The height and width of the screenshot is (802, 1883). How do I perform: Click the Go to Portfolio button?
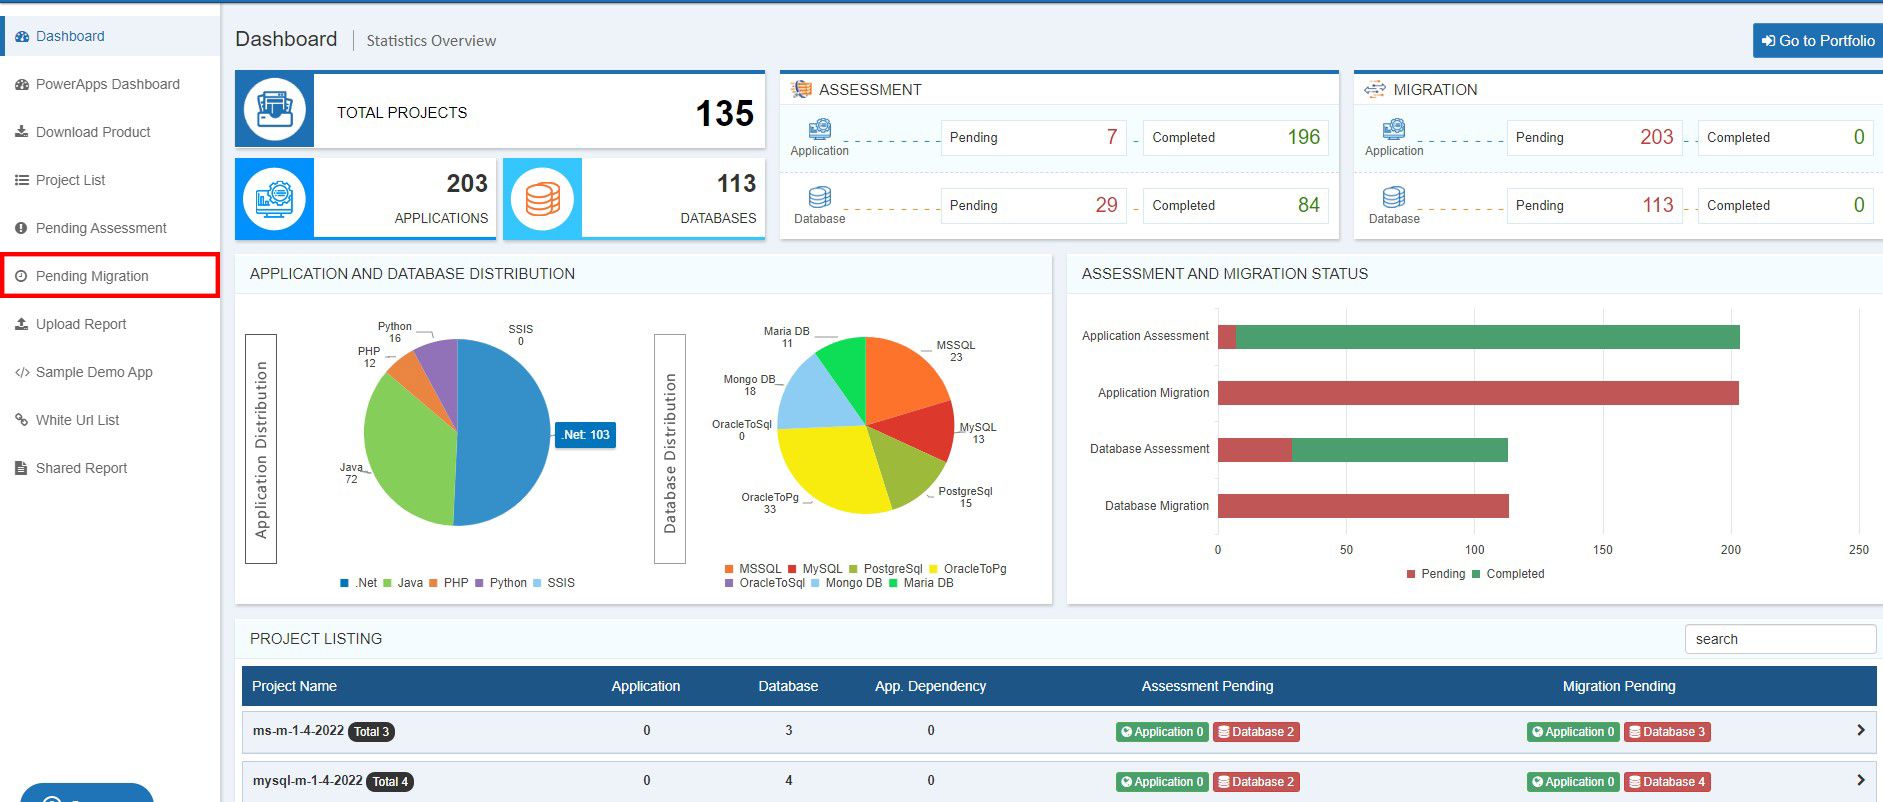[x=1818, y=41]
